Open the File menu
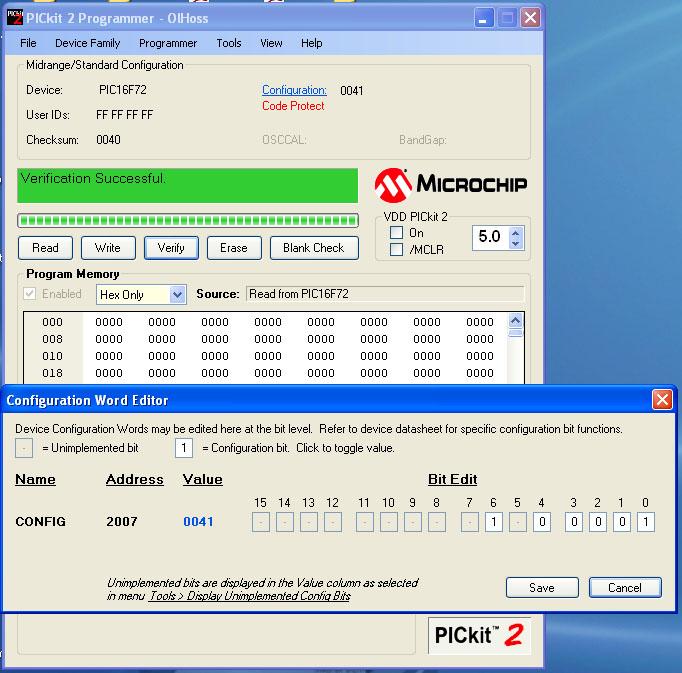This screenshot has width=682, height=673. [x=28, y=43]
